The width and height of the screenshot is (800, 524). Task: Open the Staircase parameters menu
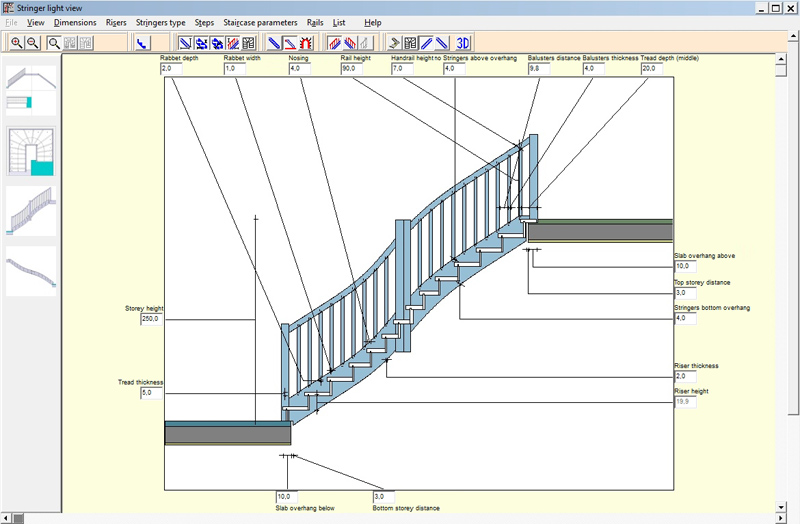click(260, 22)
